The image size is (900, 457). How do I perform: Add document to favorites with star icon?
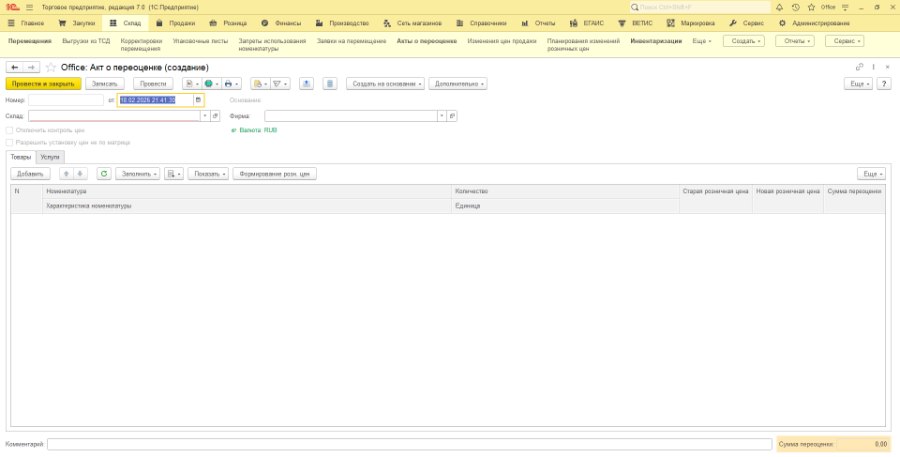(x=51, y=68)
